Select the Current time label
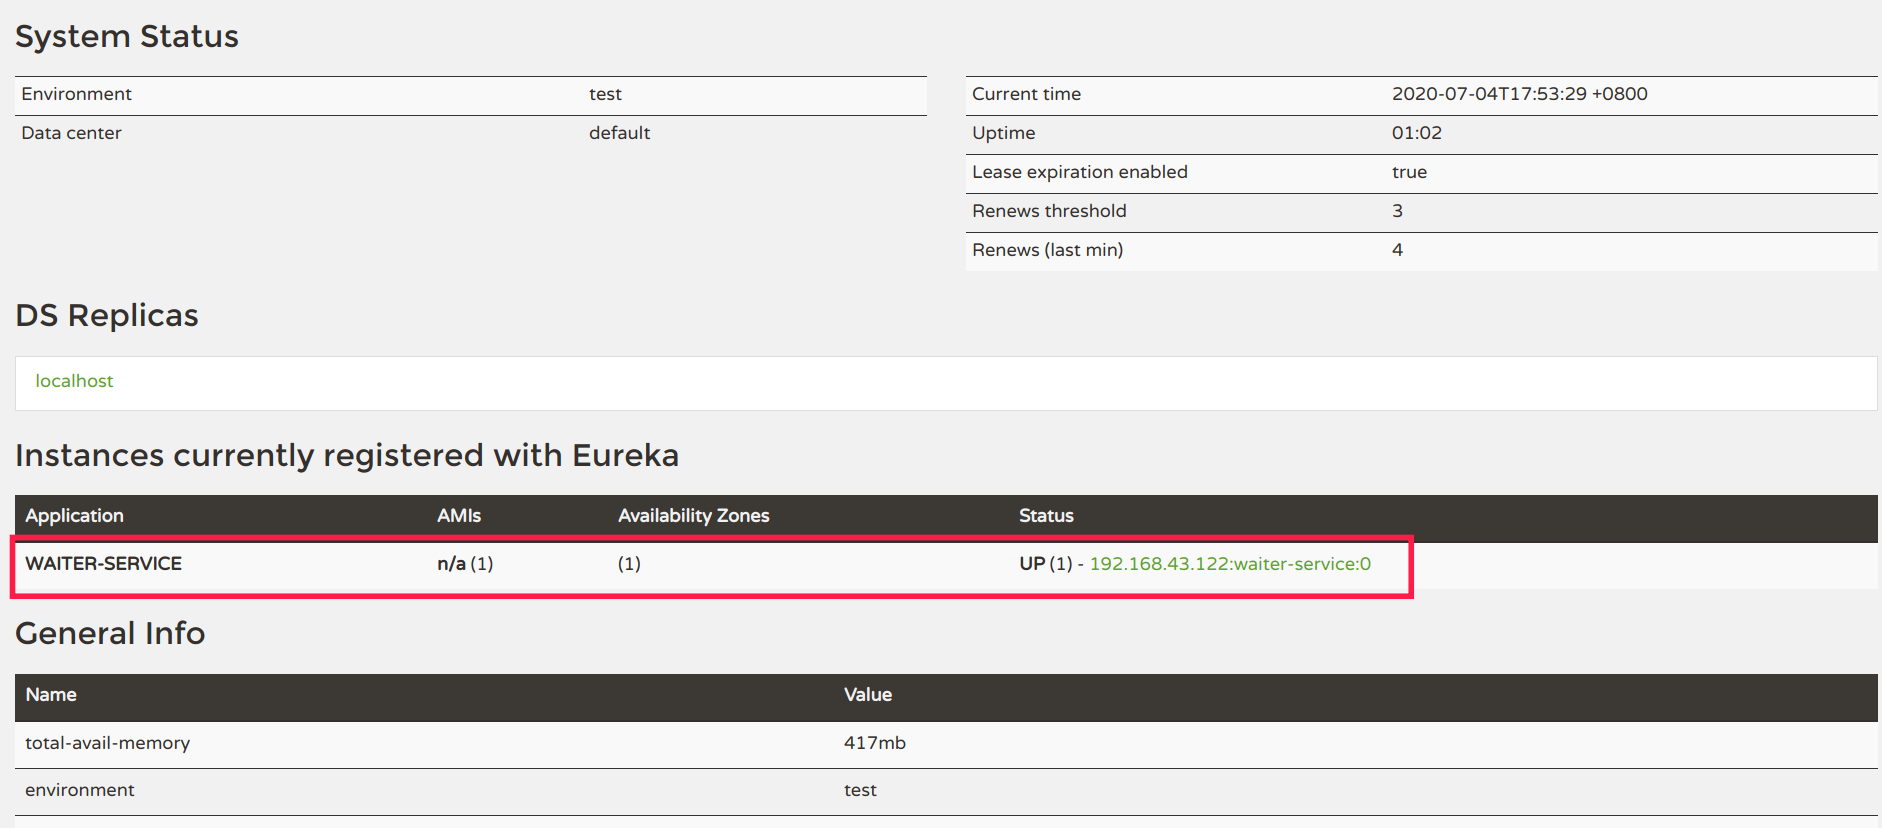The width and height of the screenshot is (1882, 828). (x=1027, y=94)
